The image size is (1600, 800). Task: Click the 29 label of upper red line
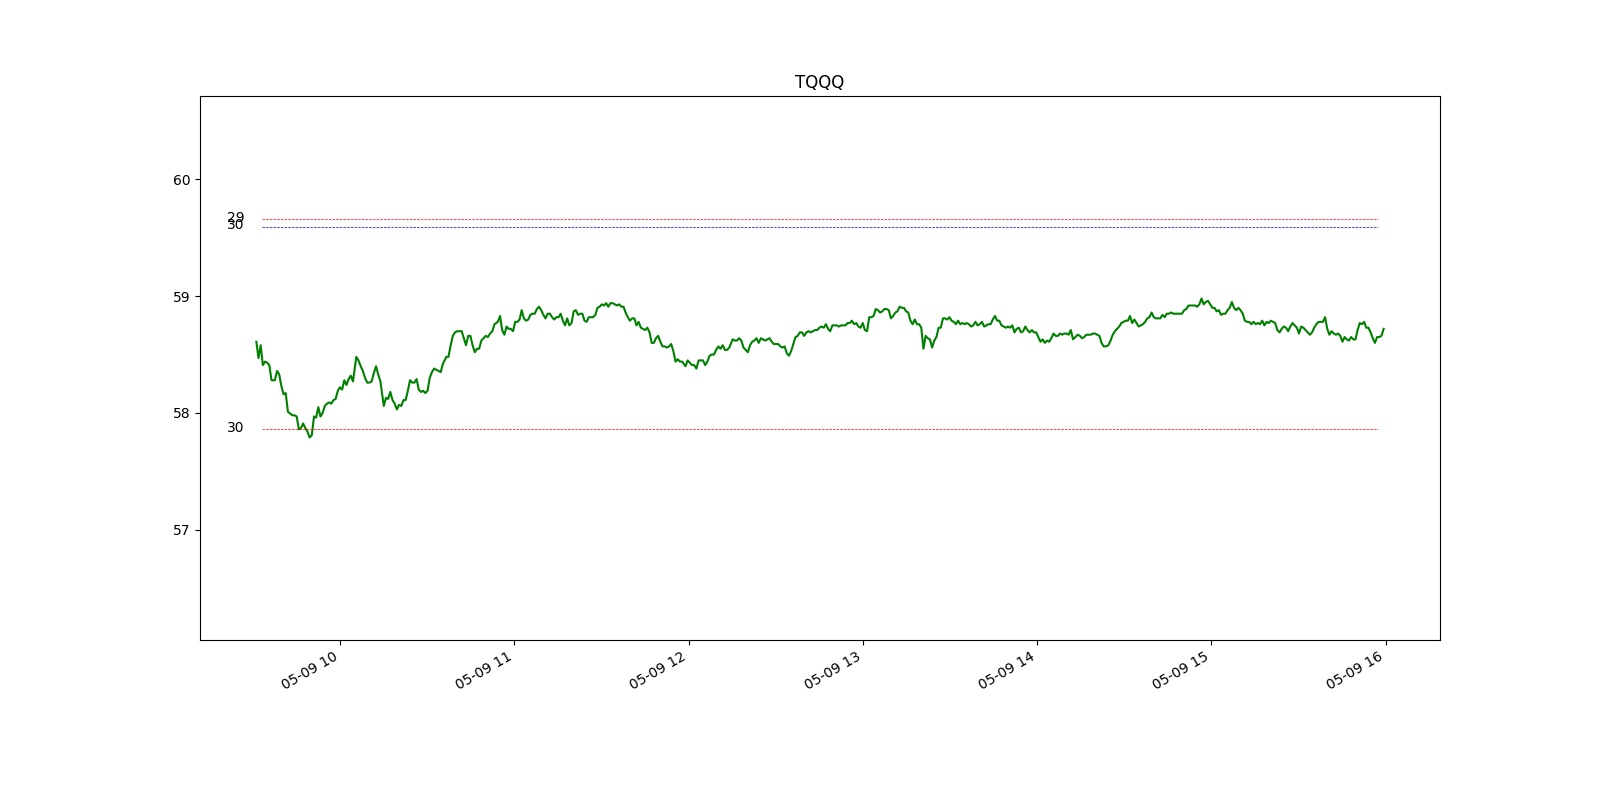click(235, 216)
